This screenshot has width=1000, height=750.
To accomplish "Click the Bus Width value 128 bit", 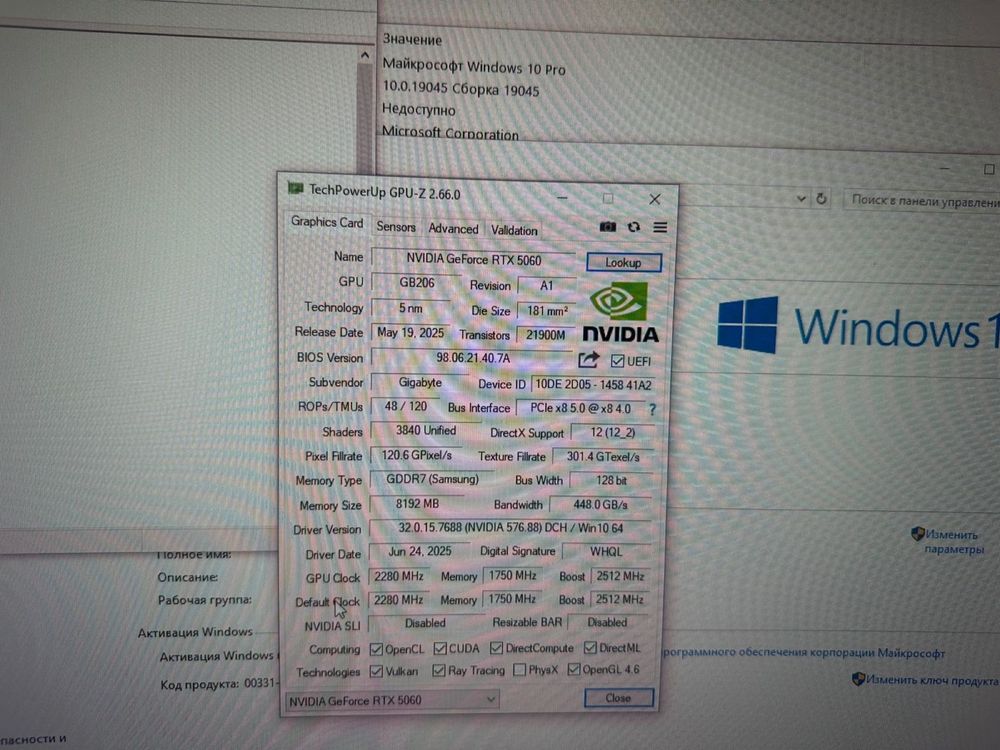I will click(x=611, y=480).
